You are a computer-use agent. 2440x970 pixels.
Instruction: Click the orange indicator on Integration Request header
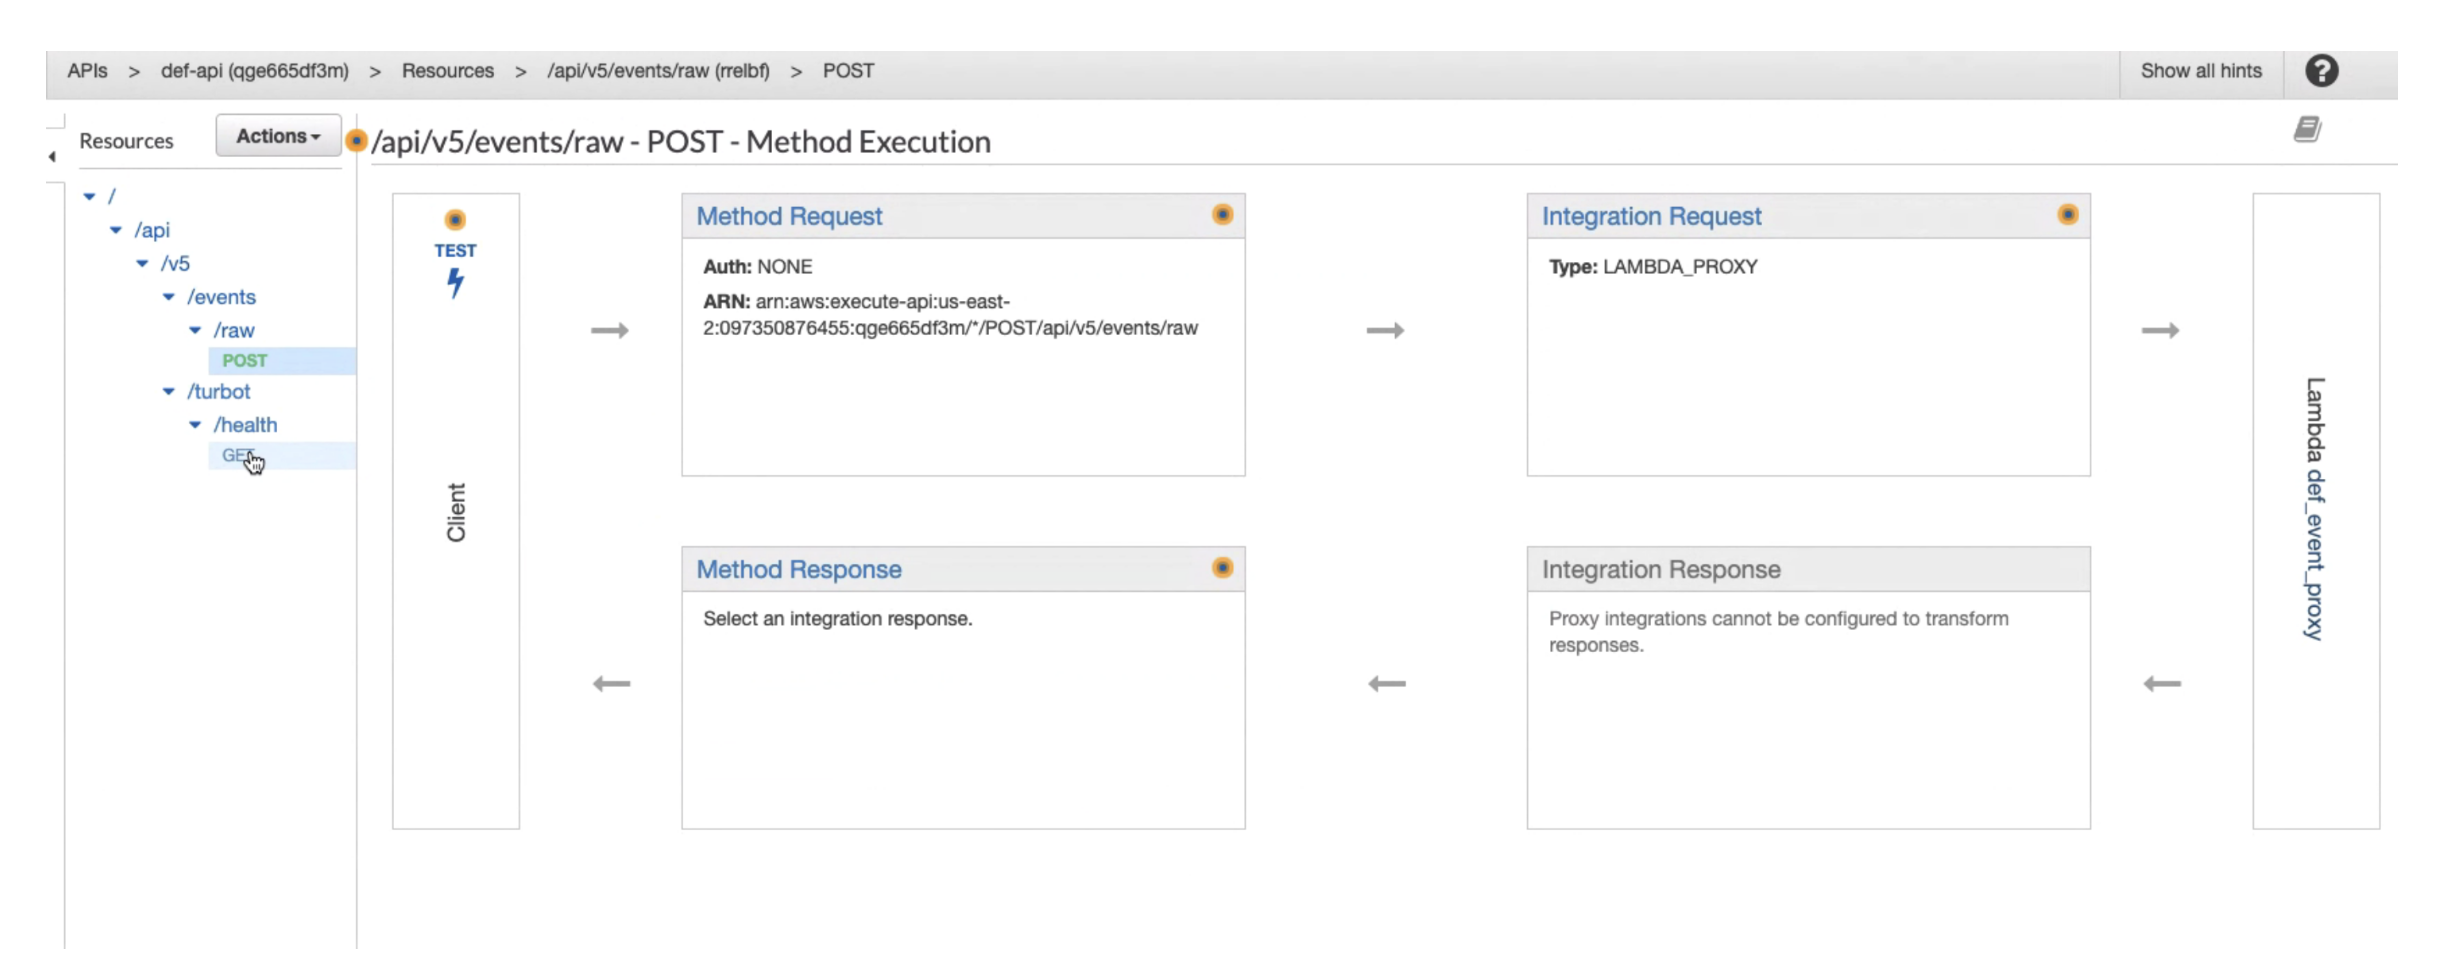(x=2068, y=214)
